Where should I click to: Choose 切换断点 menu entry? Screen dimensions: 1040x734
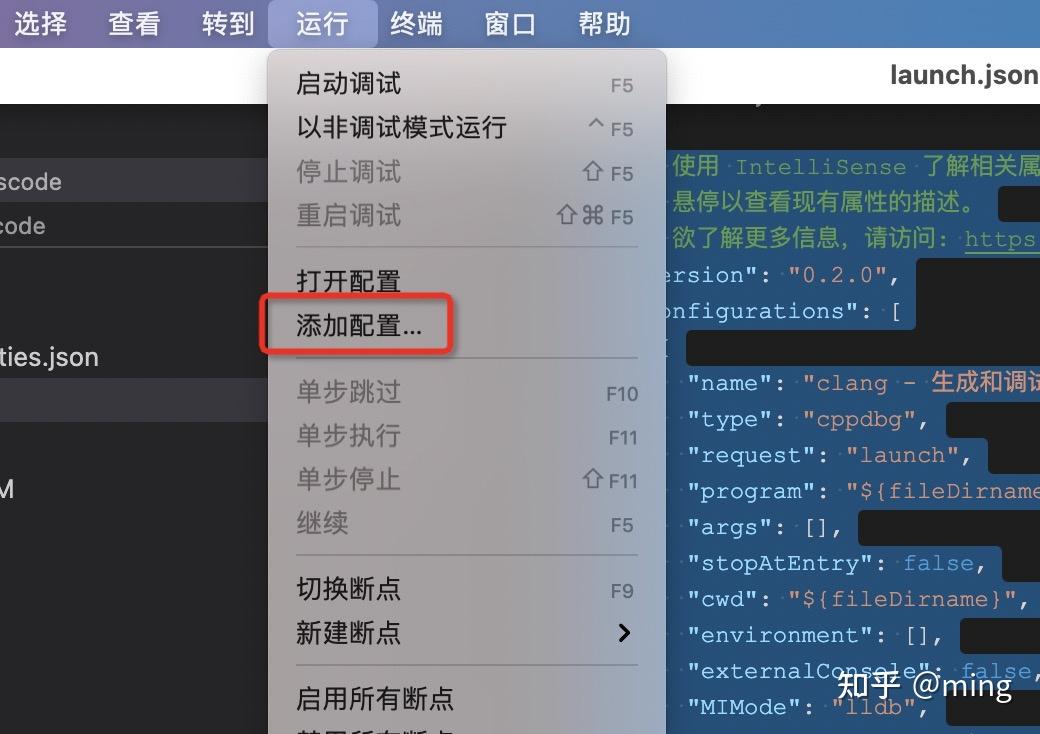click(466, 589)
